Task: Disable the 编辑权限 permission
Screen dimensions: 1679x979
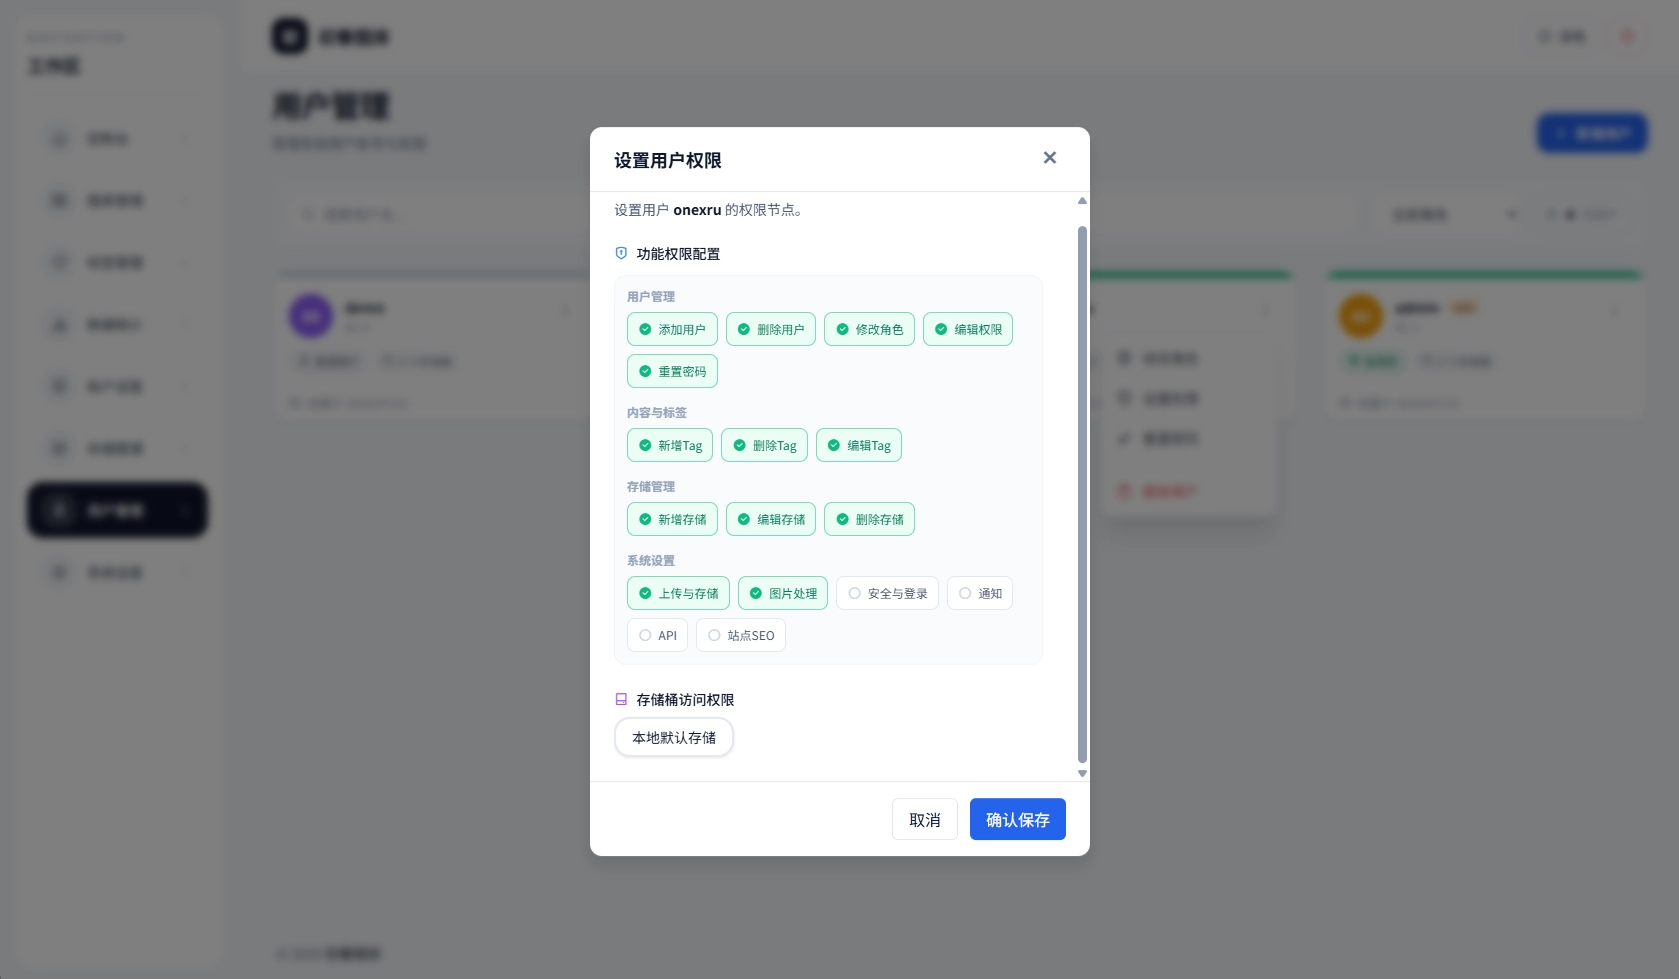Action: pos(968,330)
